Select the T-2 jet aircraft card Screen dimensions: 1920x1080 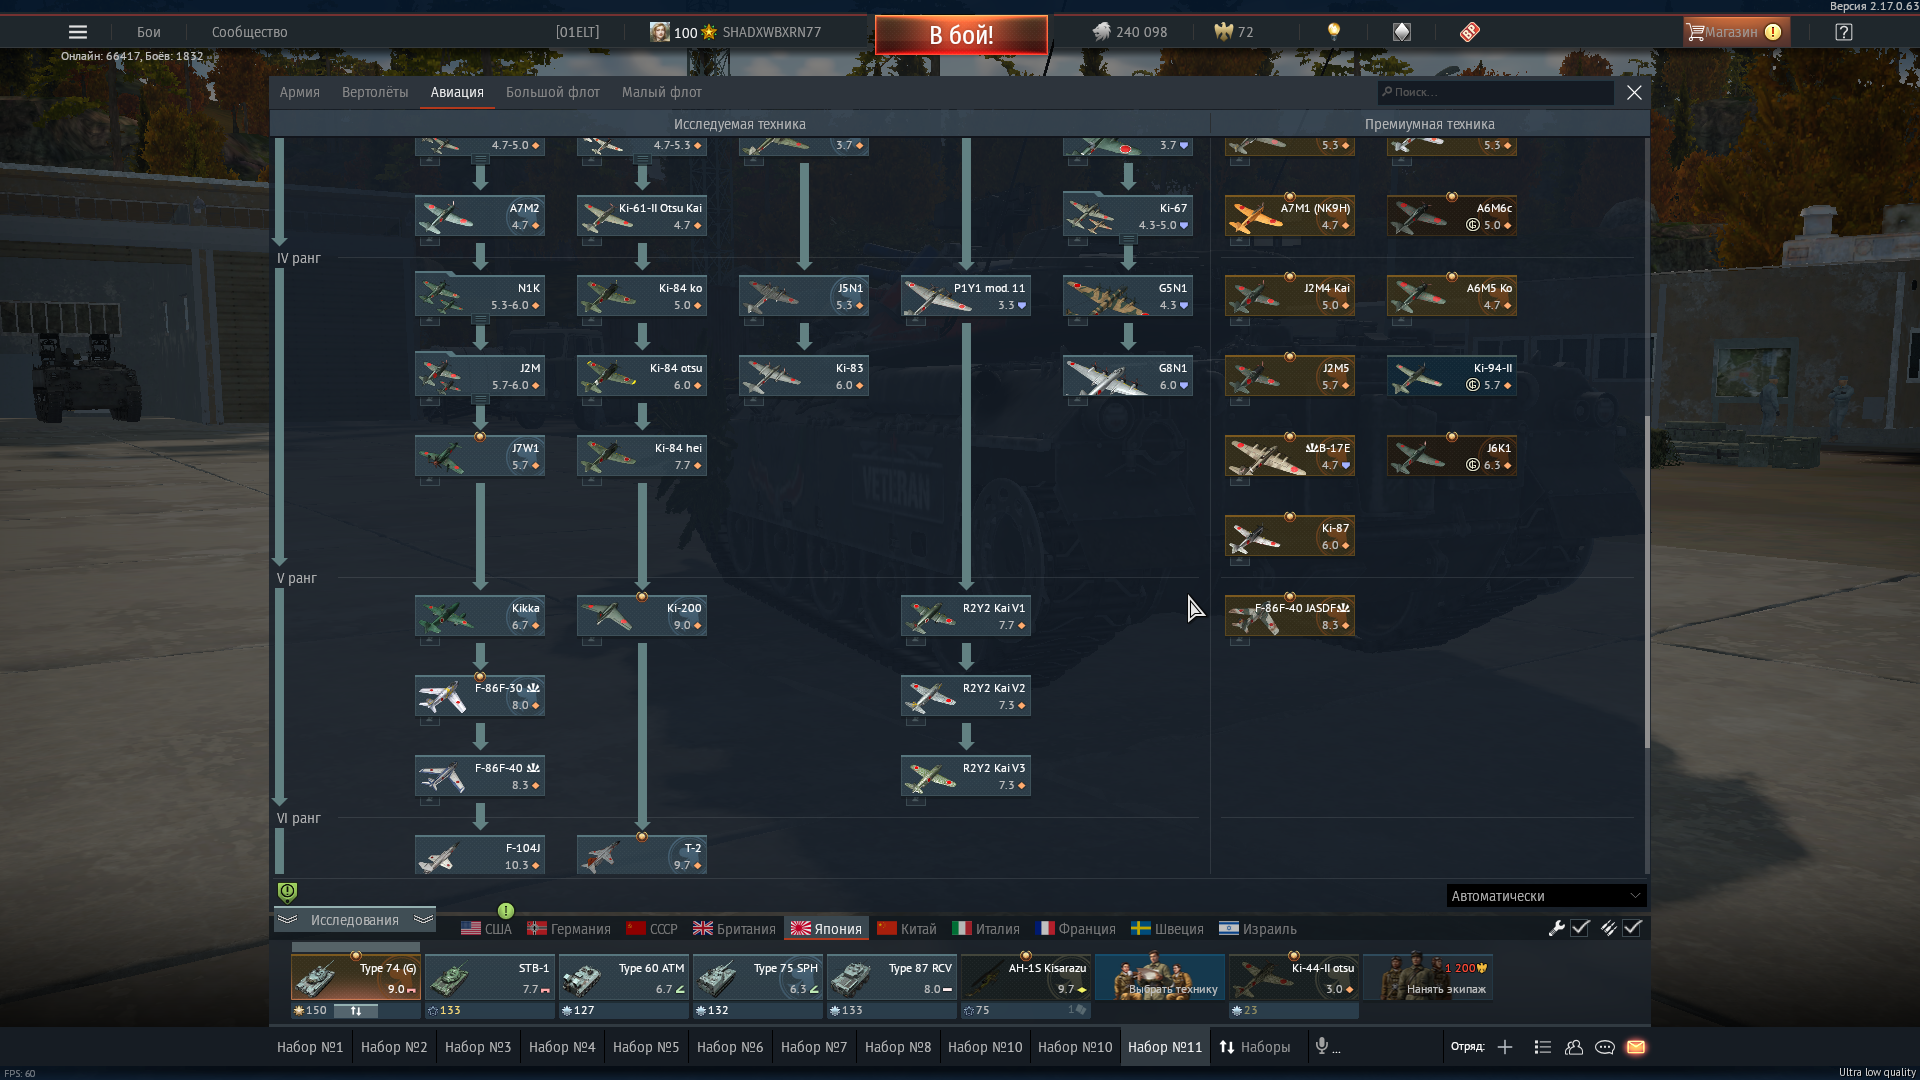tap(642, 856)
